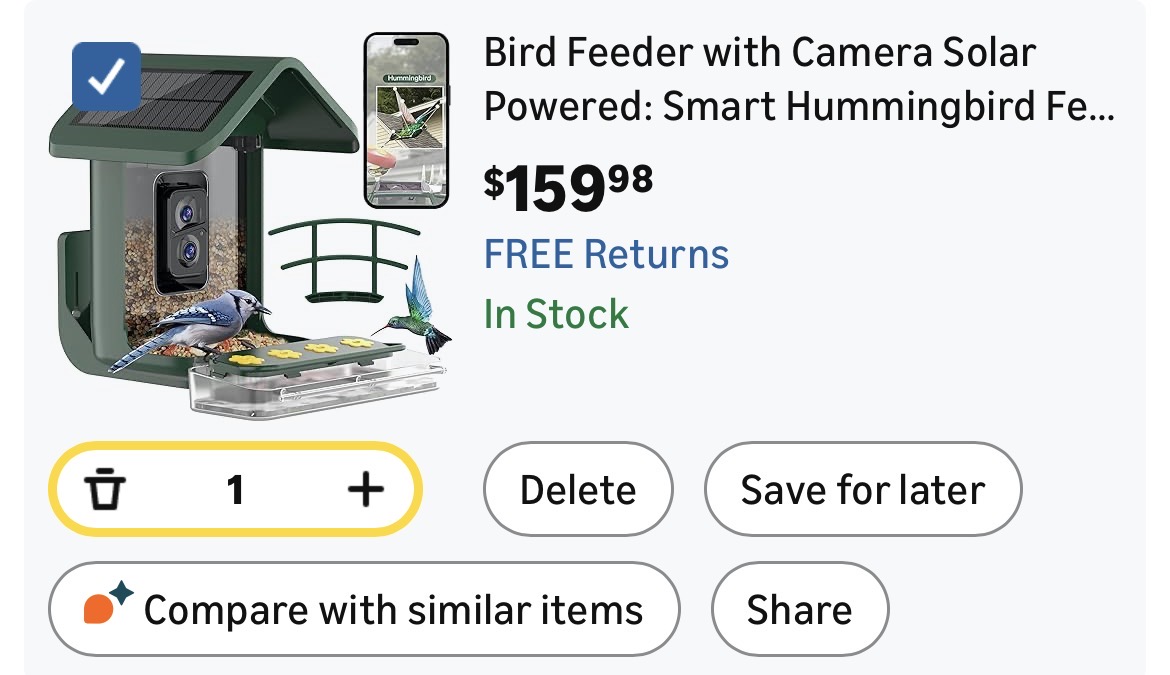Click the Delete button
Image resolution: width=1170 pixels, height=675 pixels.
(x=578, y=489)
